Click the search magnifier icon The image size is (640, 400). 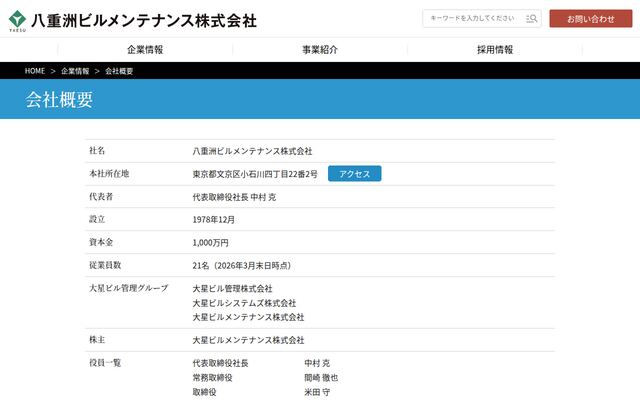coord(531,18)
